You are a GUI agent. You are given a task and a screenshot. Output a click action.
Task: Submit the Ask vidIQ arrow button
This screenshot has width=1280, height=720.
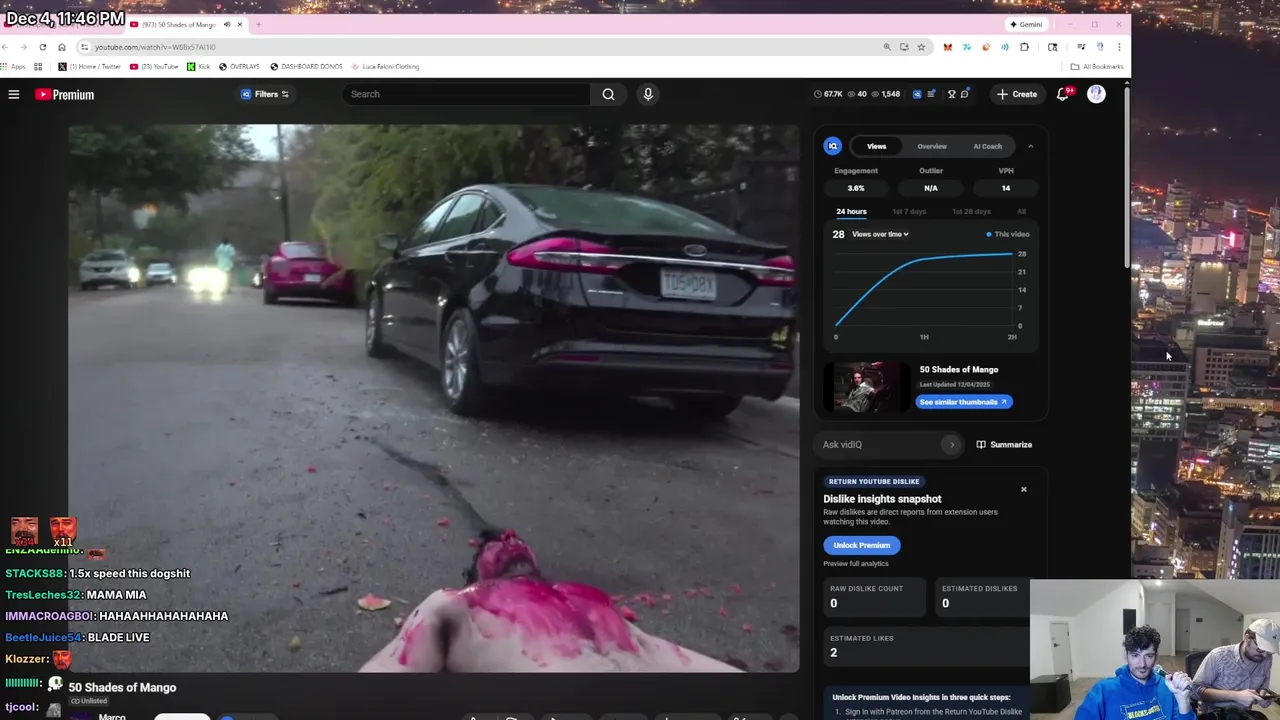(951, 444)
